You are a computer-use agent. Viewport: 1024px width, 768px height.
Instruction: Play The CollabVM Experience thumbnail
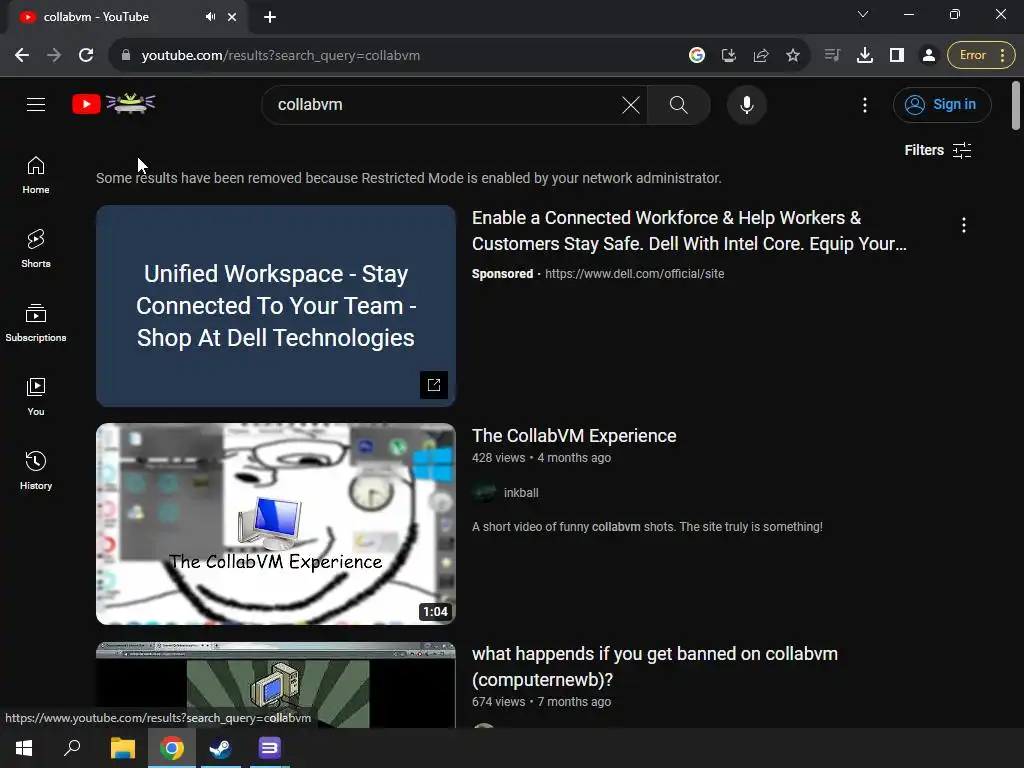coord(276,524)
